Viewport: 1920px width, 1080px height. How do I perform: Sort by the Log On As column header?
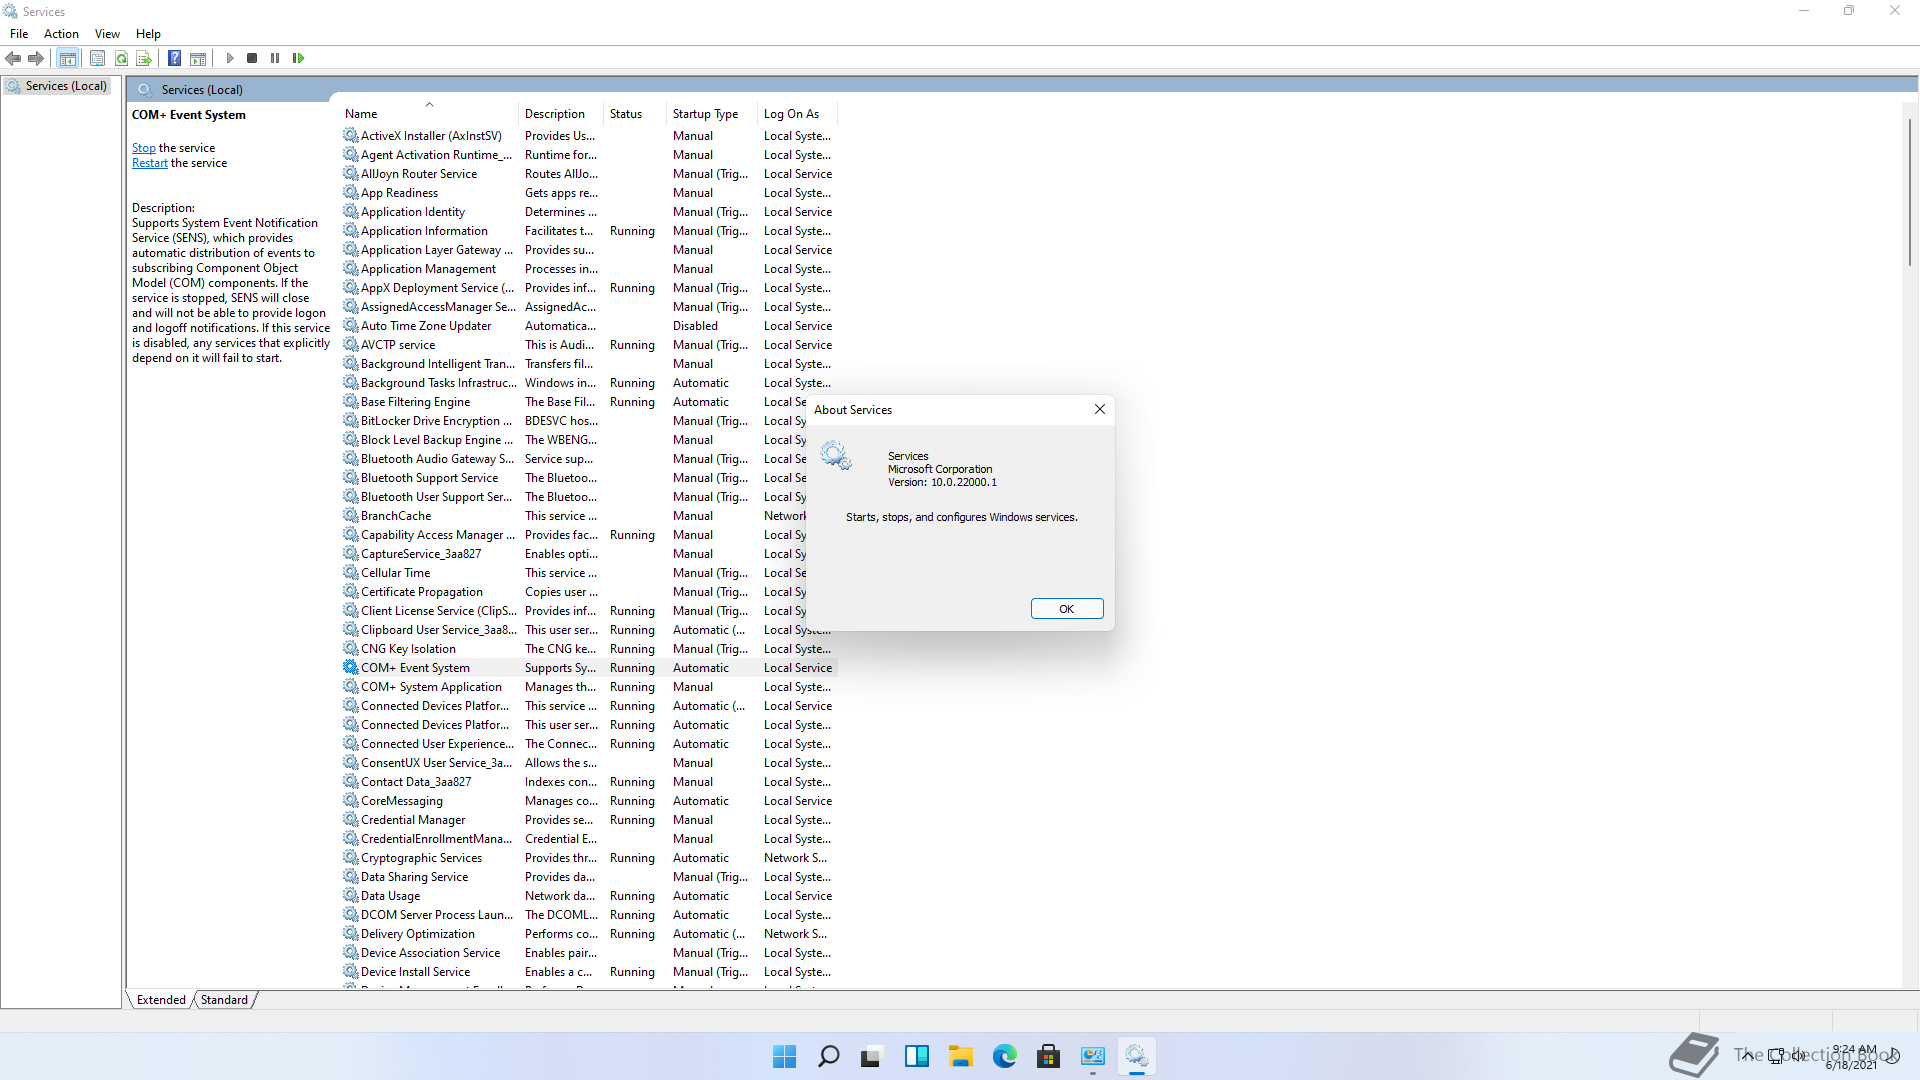pyautogui.click(x=797, y=113)
